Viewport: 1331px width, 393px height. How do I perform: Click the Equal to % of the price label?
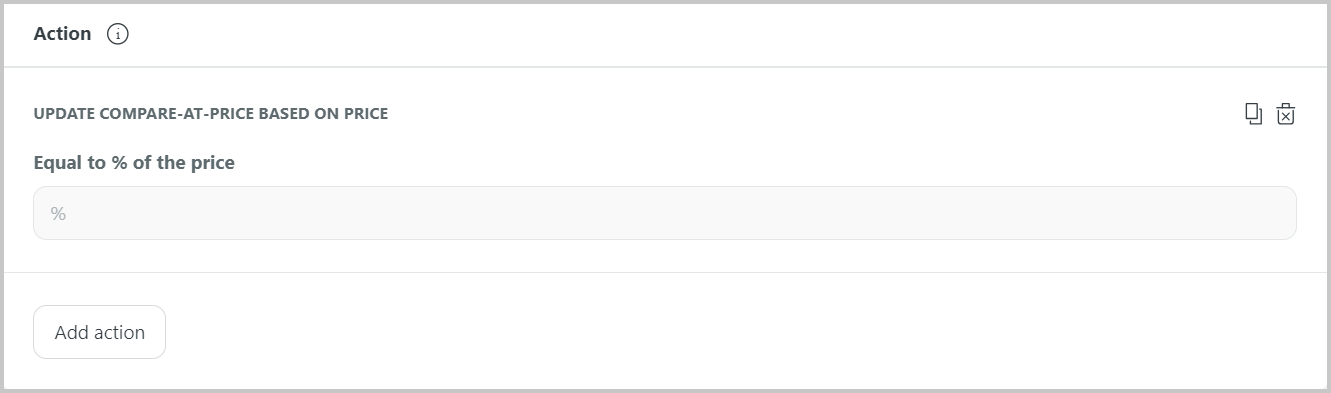134,162
